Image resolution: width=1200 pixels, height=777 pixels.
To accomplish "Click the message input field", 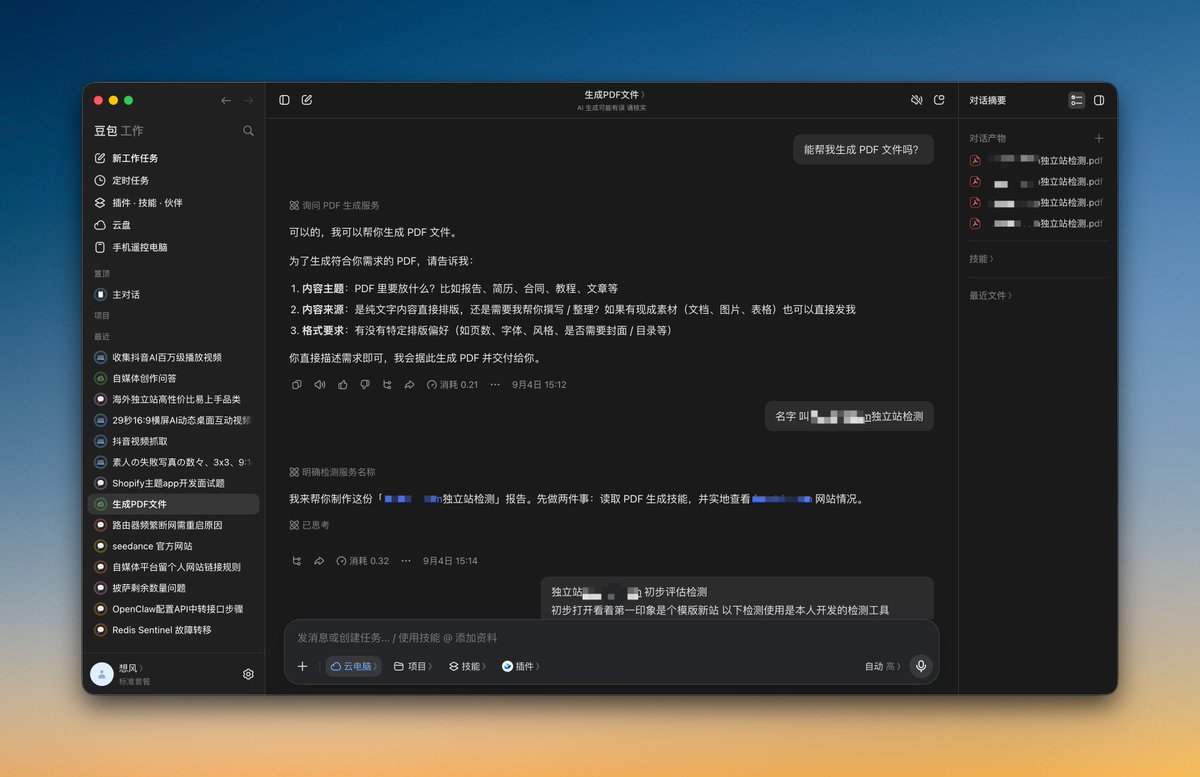I will [611, 637].
